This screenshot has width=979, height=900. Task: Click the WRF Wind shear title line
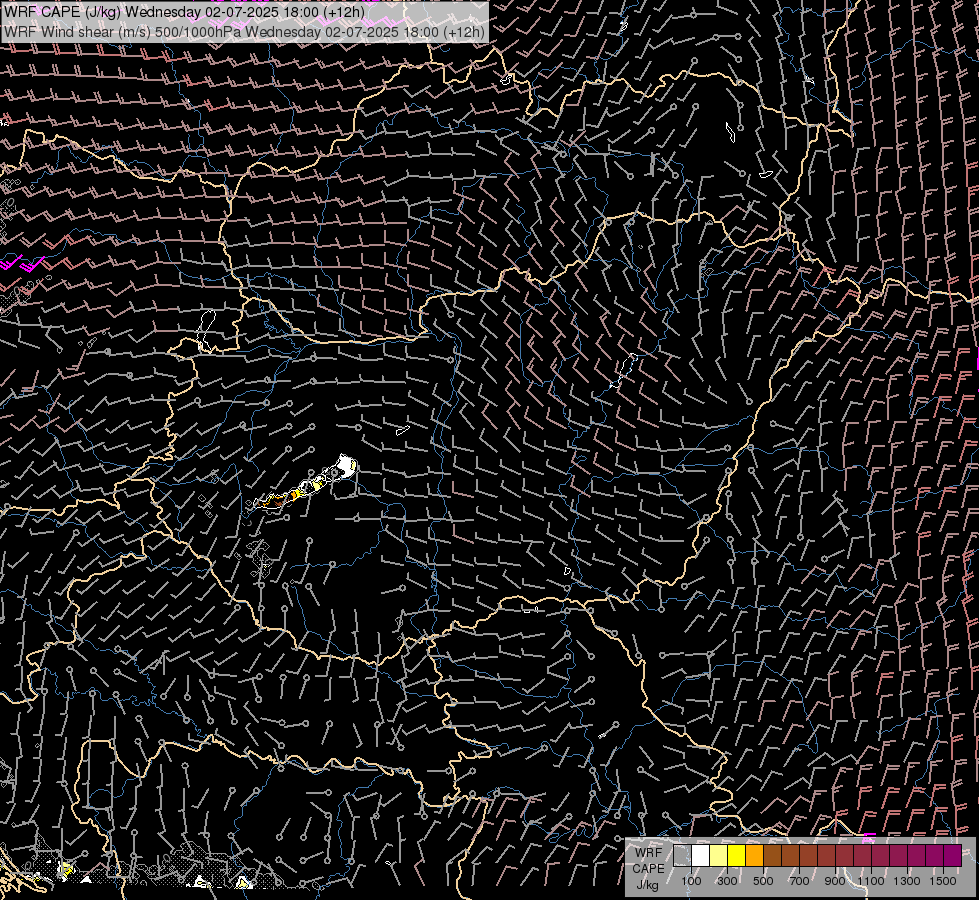[x=244, y=32]
